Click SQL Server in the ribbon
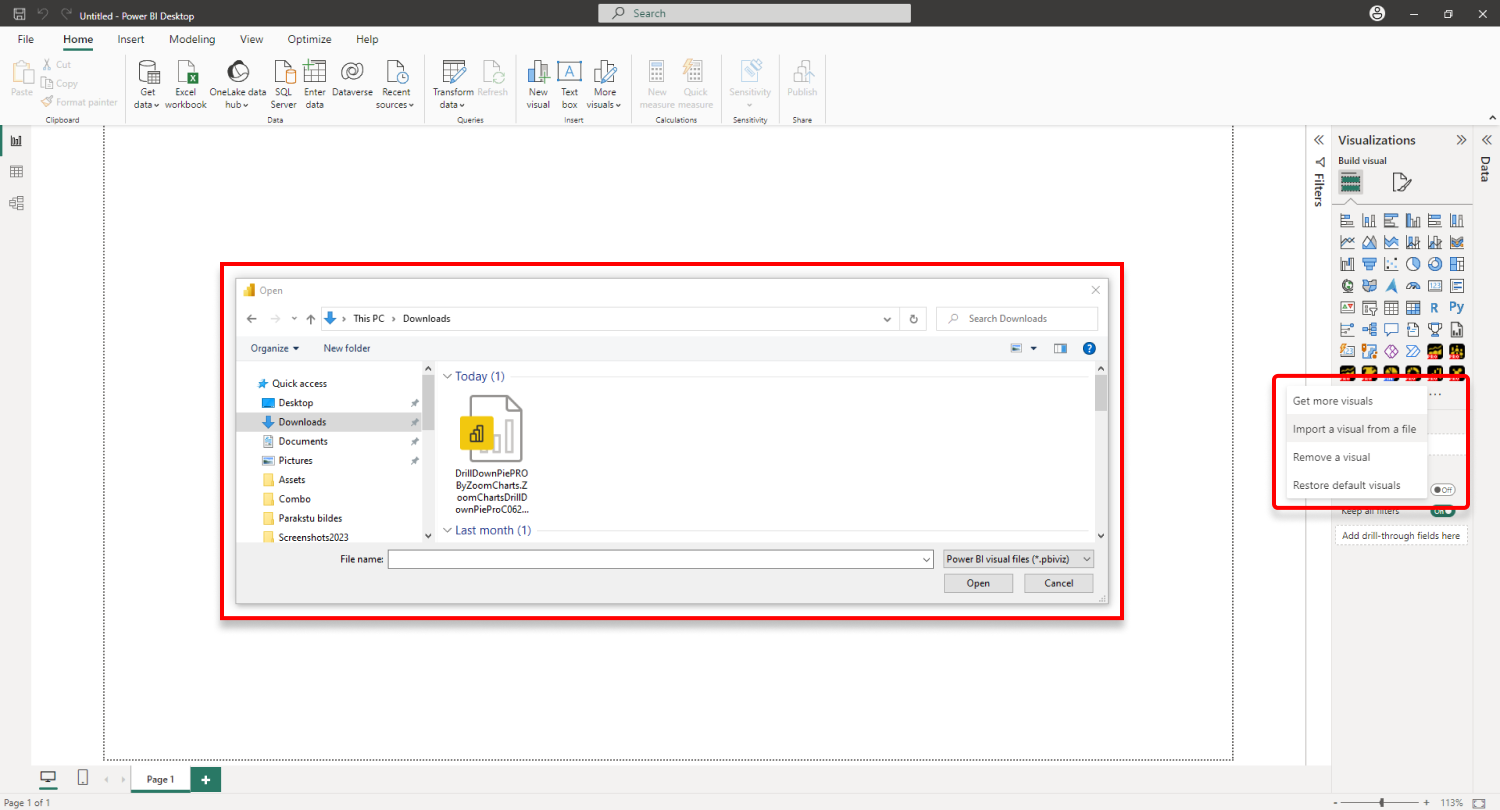The height and width of the screenshot is (810, 1500). tap(284, 84)
